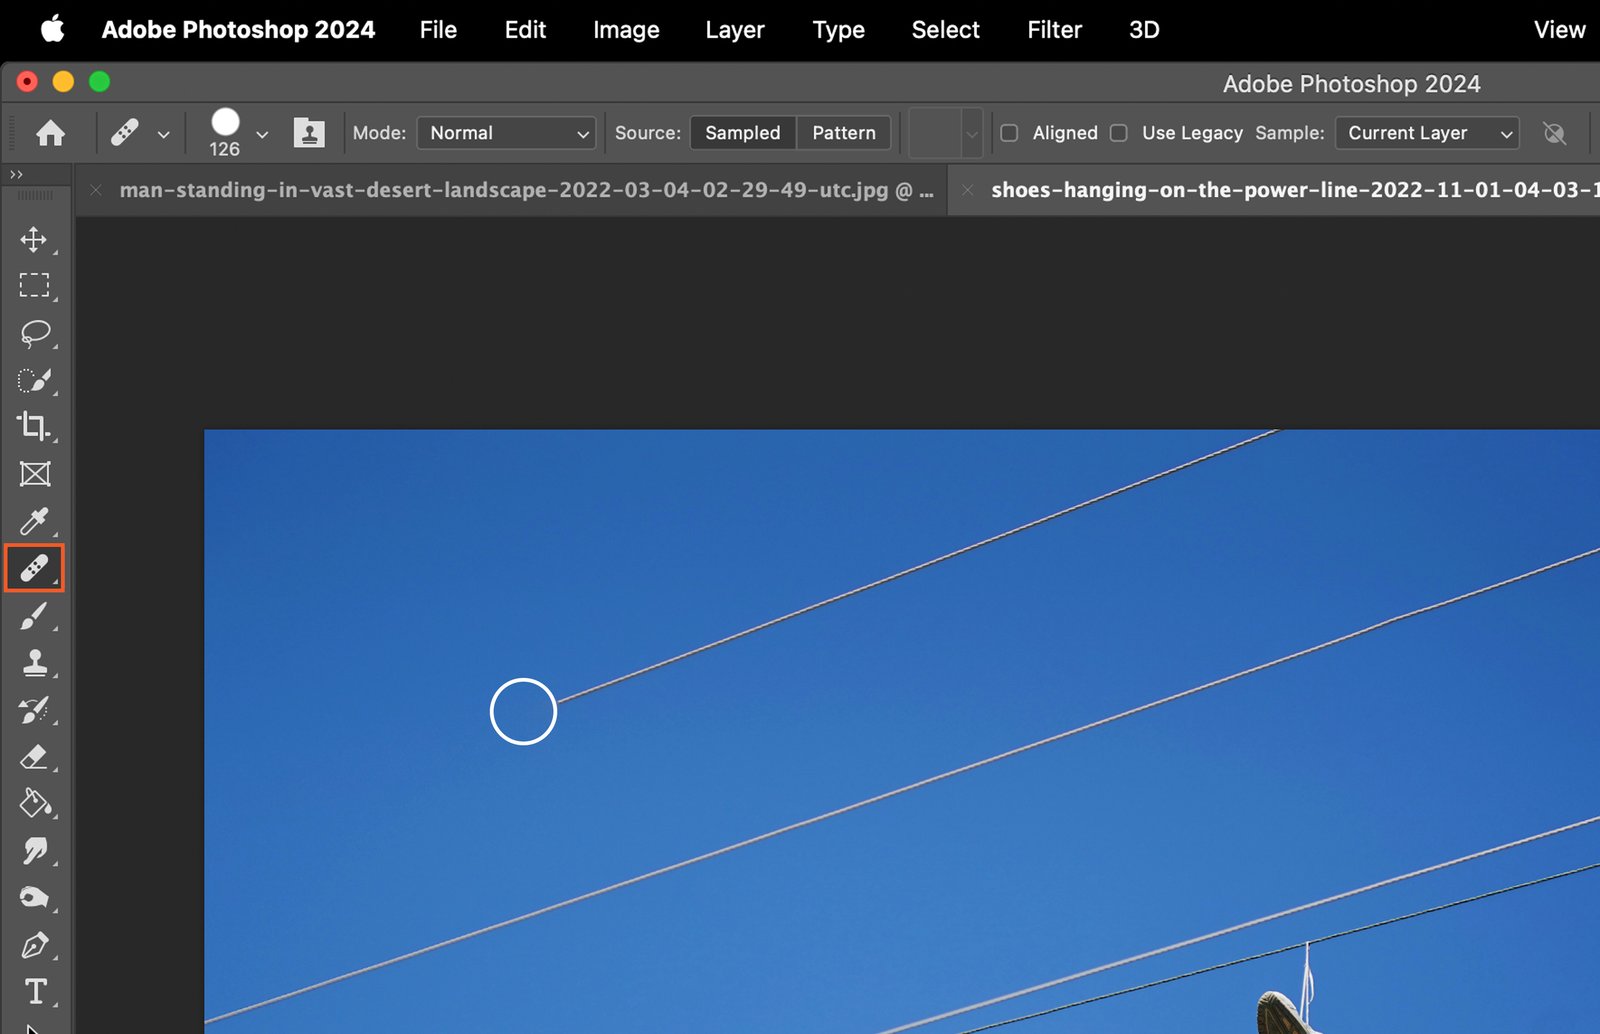Enable the Aligned checkbox
This screenshot has height=1034, width=1600.
click(1009, 133)
